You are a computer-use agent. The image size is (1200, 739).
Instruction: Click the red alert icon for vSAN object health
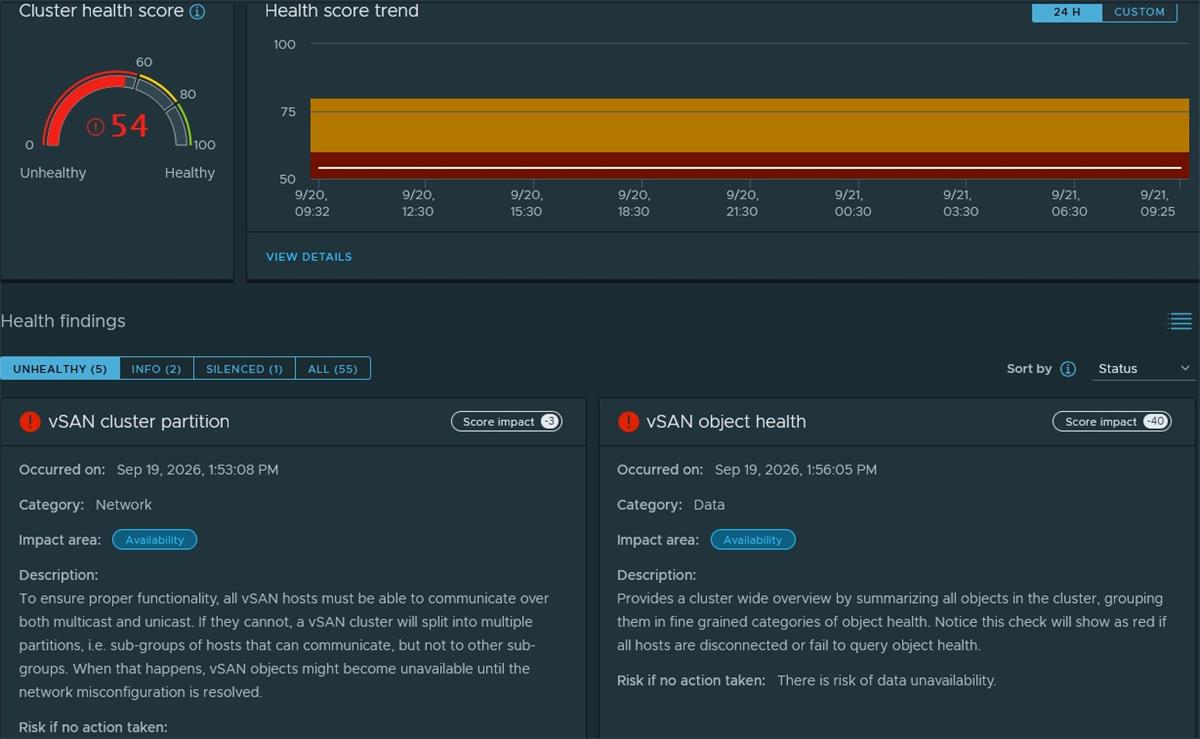click(628, 422)
